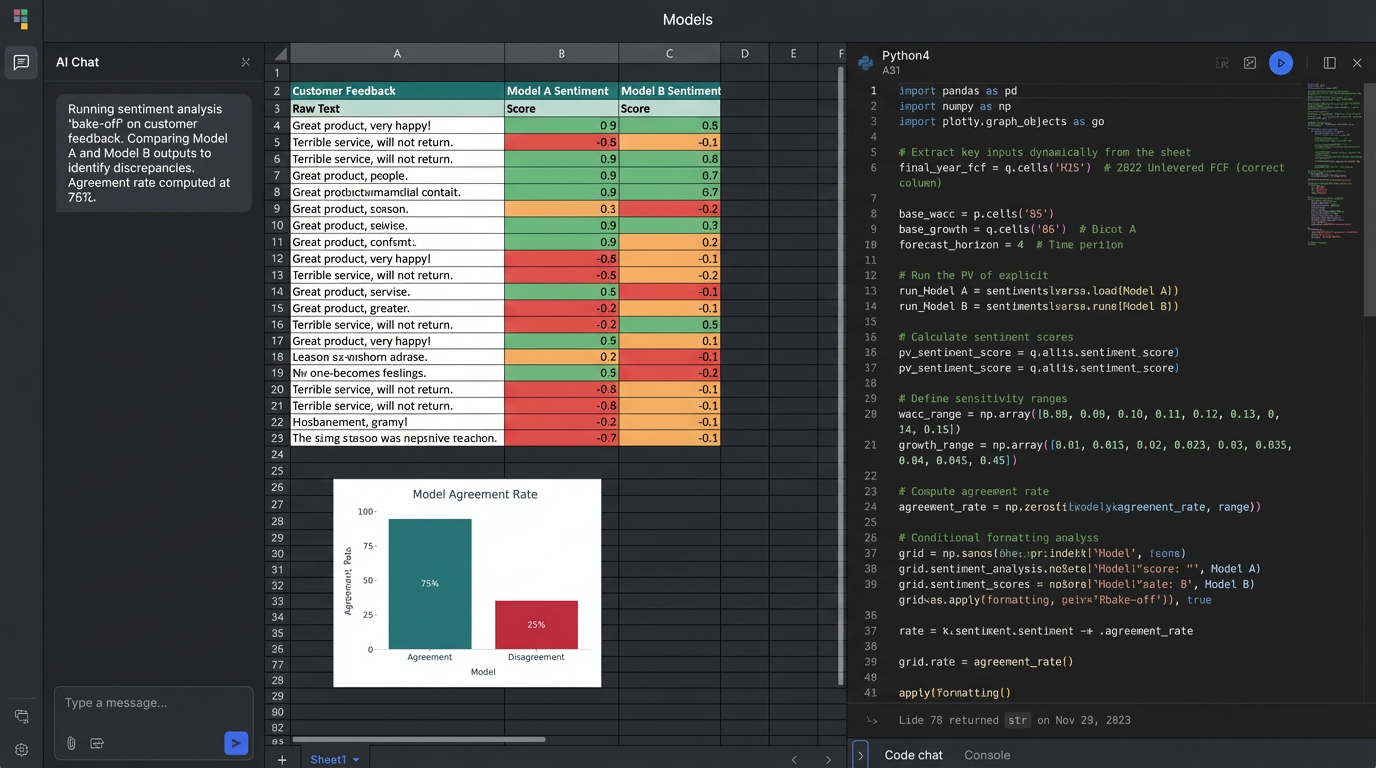The width and height of the screenshot is (1376, 768).
Task: Click the Python logo icon in code panel
Action: point(866,63)
